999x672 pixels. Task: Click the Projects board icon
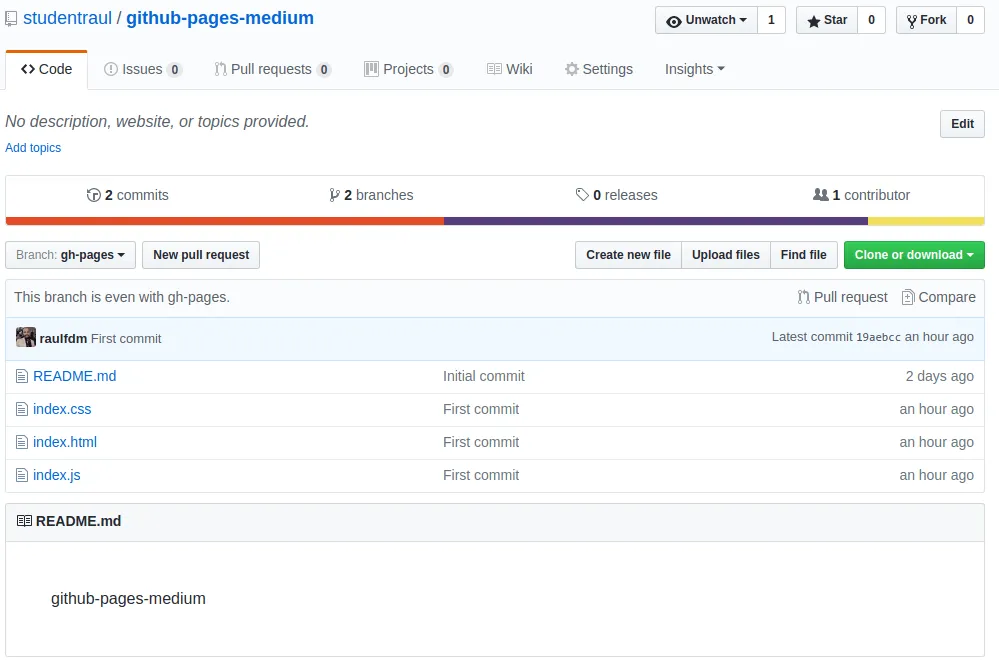[371, 69]
